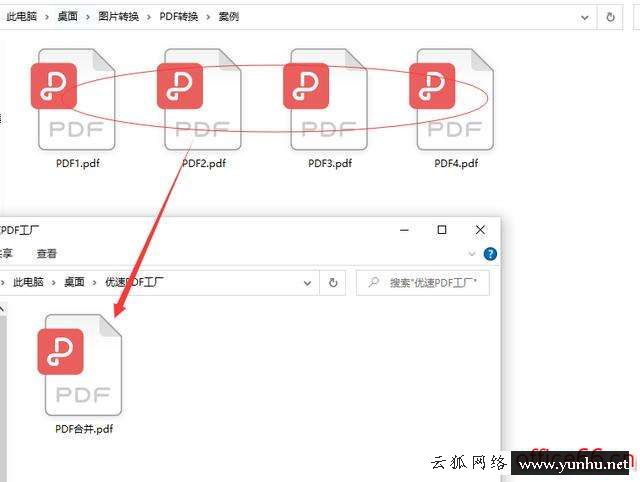Open the 查看 tab in PDF工厂 window
The height and width of the screenshot is (482, 640).
[x=47, y=254]
